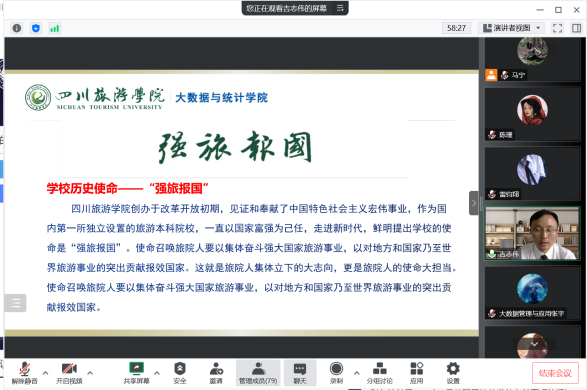Select the 大数据管理与应用张宇 thumbnail
This screenshot has height=390, width=587.
pyautogui.click(x=532, y=293)
